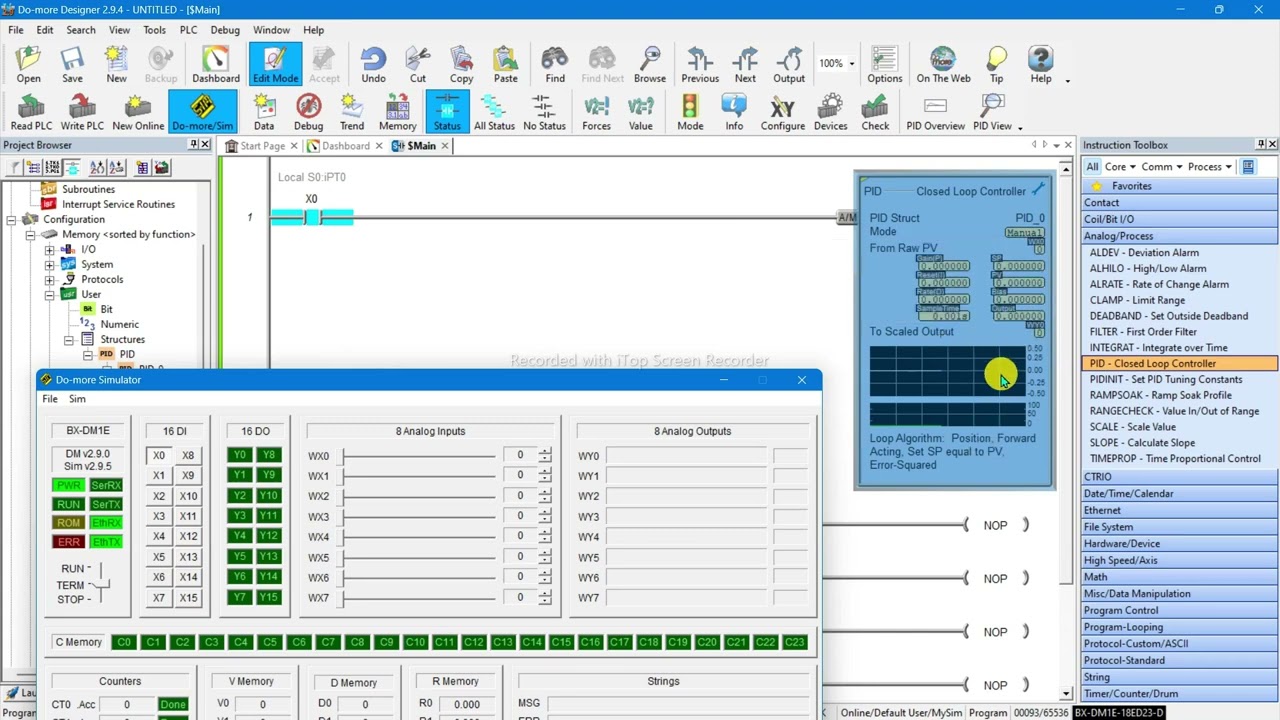
Task: Toggle discrete input X0 in simulator
Action: (159, 455)
